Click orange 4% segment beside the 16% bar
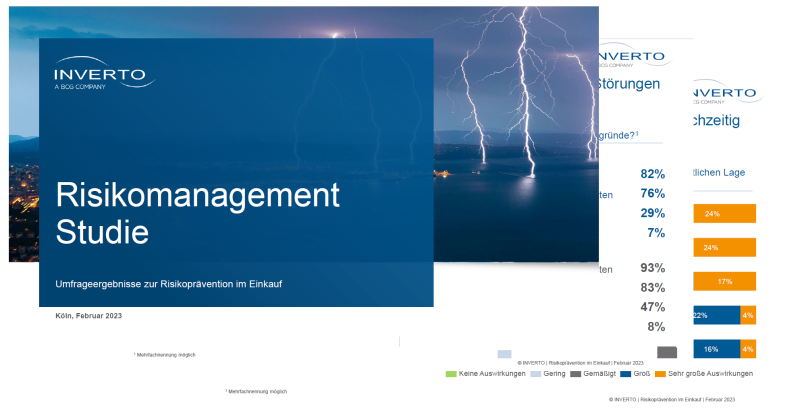The width and height of the screenshot is (800, 415). (x=748, y=349)
